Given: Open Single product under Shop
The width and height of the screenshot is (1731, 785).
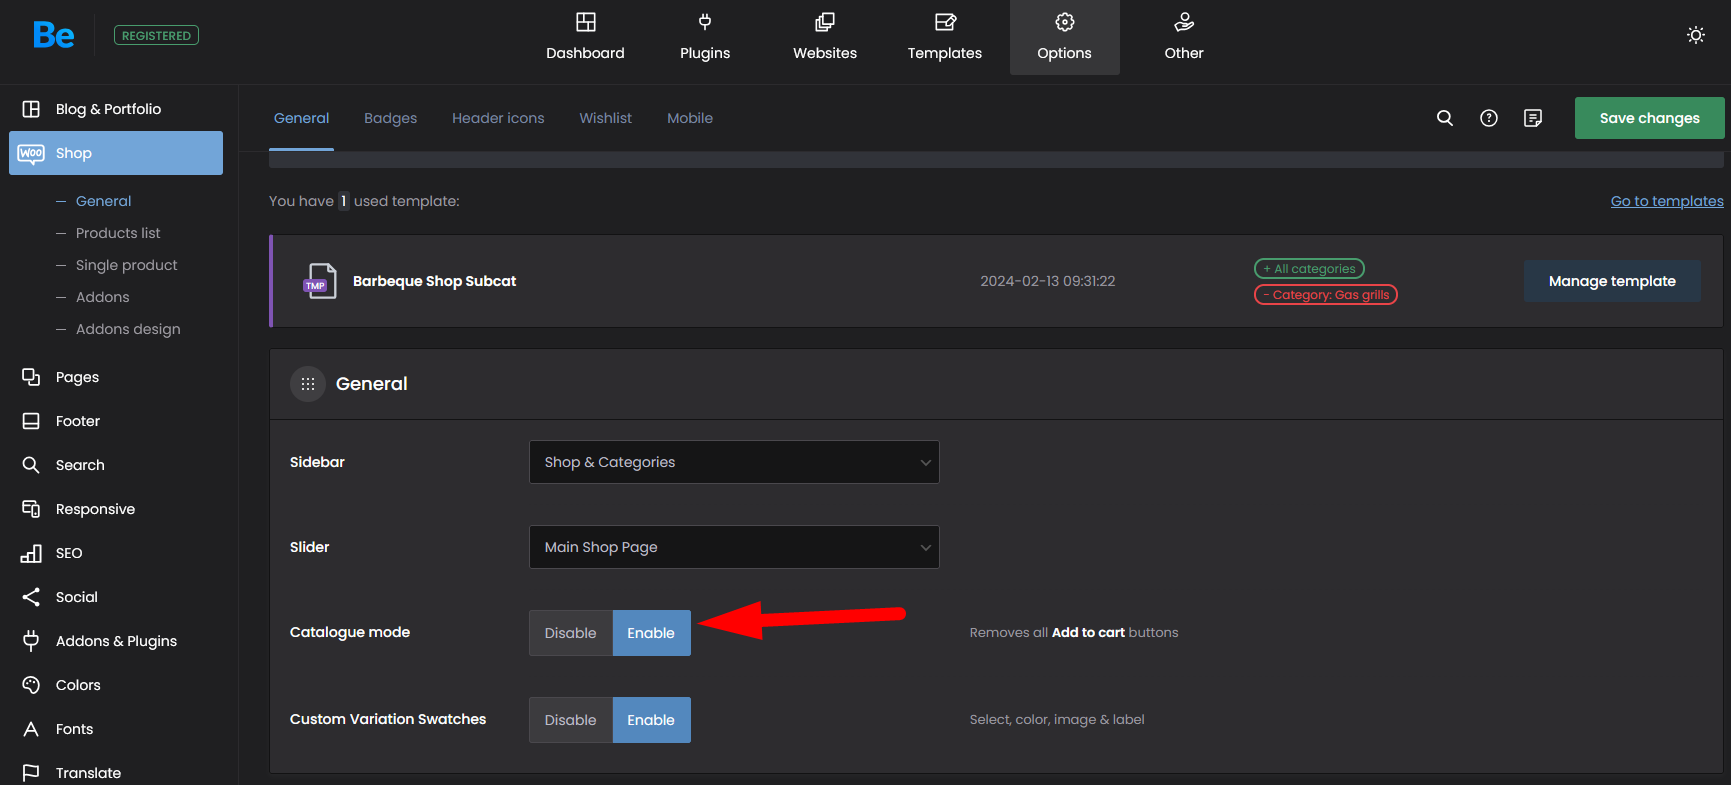Looking at the screenshot, I should point(127,265).
